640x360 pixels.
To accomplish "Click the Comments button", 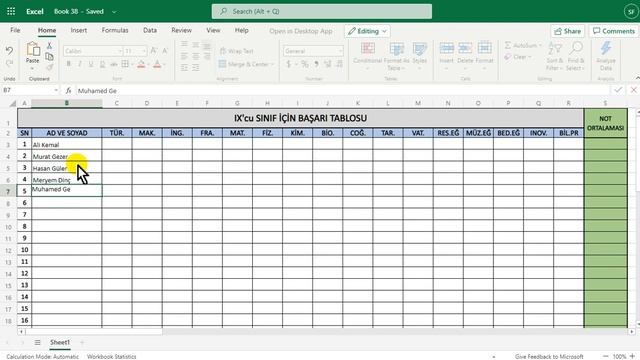I will tap(614, 31).
